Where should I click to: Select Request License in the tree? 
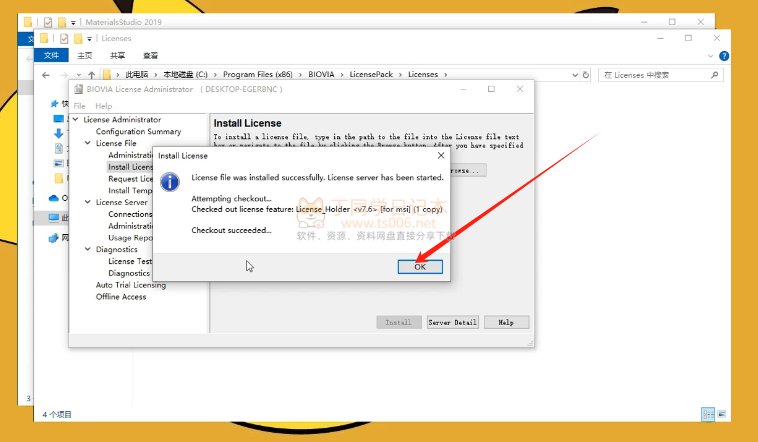130,178
